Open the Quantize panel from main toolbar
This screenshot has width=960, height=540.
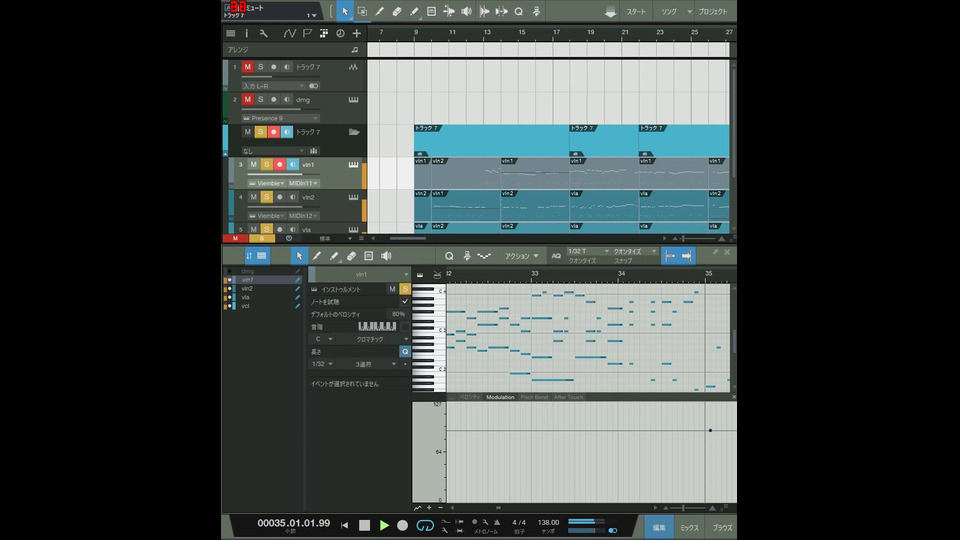pyautogui.click(x=519, y=11)
